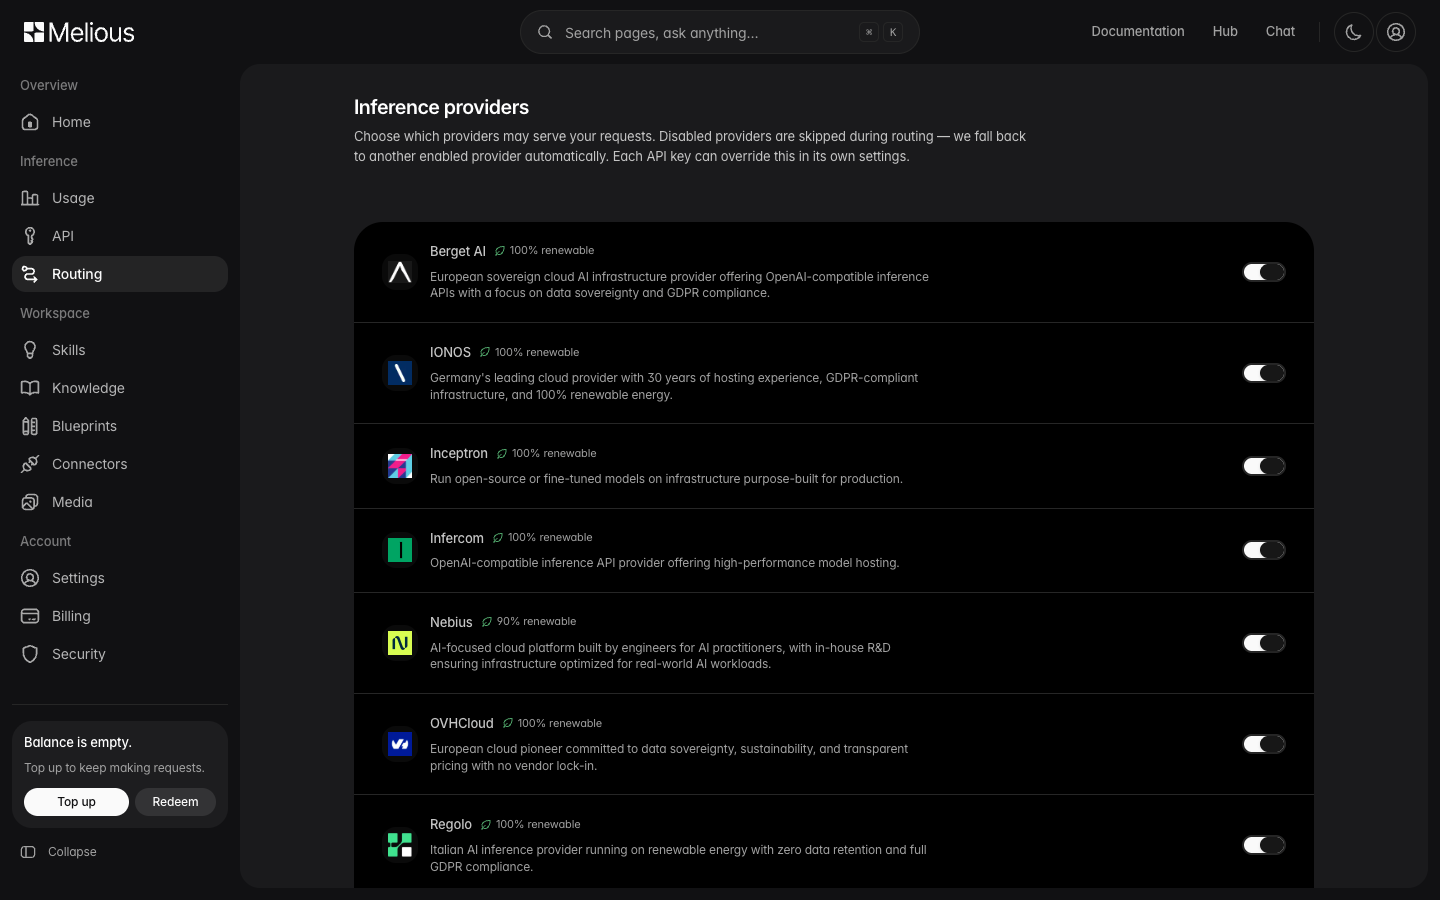Go to Usage in sidebar
This screenshot has height=900, width=1440.
click(x=120, y=198)
